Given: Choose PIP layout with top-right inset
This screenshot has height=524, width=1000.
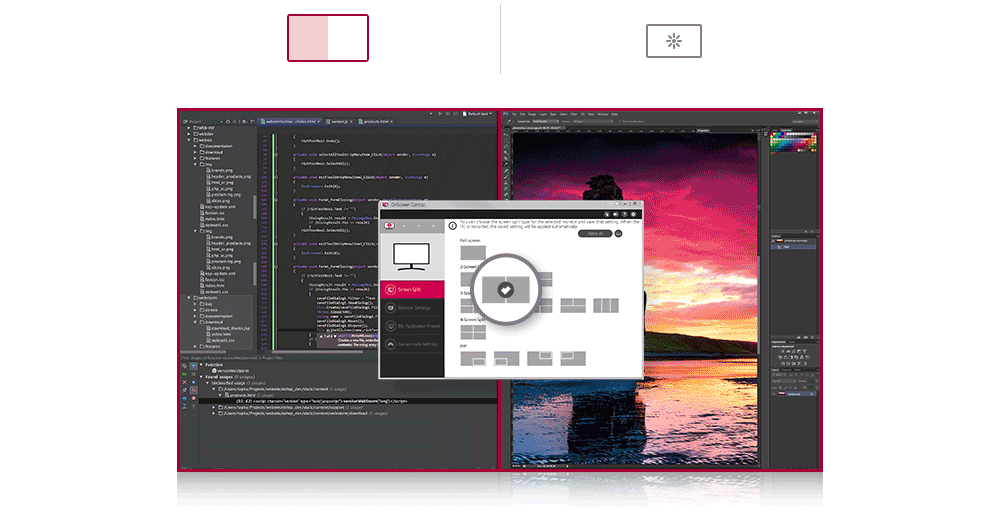Looking at the screenshot, I should [540, 358].
